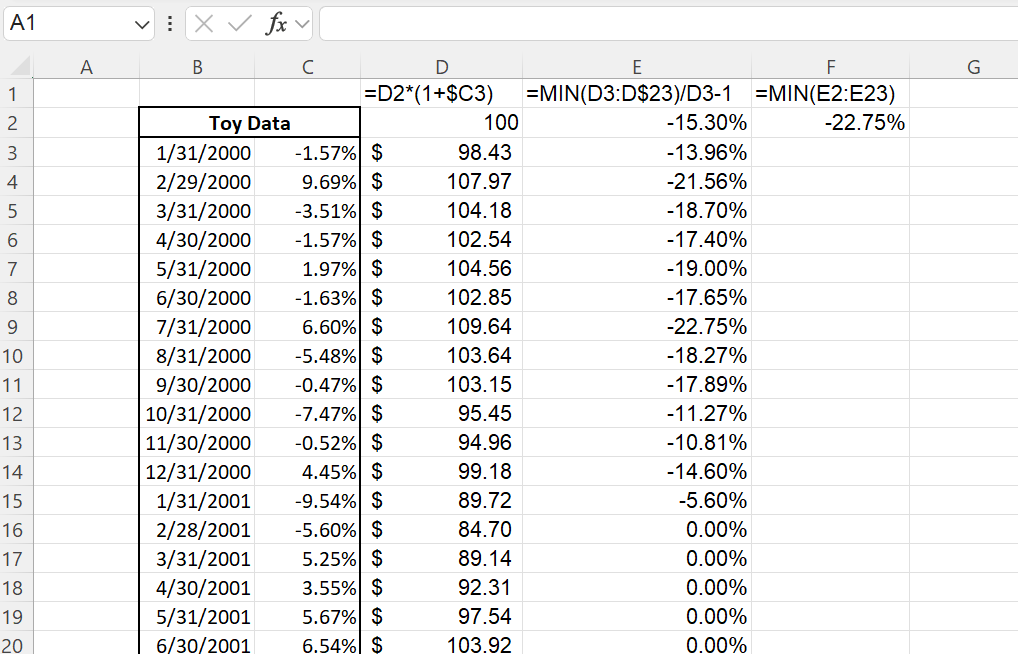Image resolution: width=1018 pixels, height=654 pixels.
Task: Click inside the formula bar input area
Action: click(660, 24)
